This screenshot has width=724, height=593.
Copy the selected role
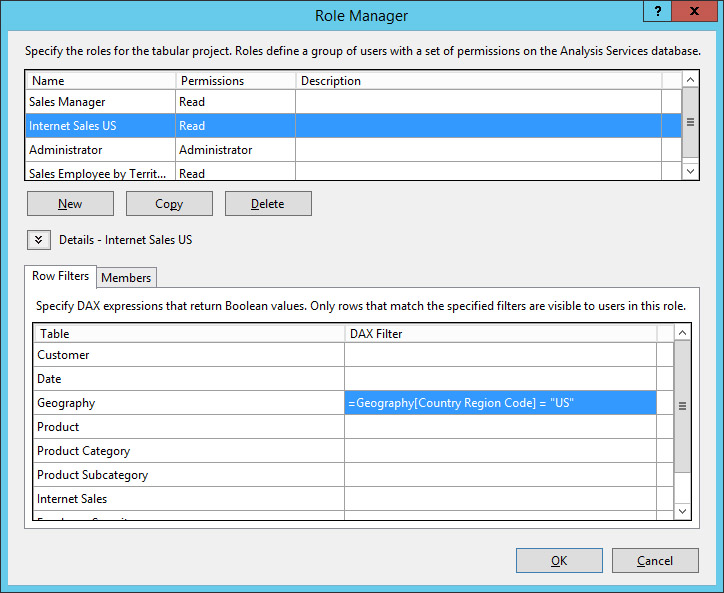[169, 204]
